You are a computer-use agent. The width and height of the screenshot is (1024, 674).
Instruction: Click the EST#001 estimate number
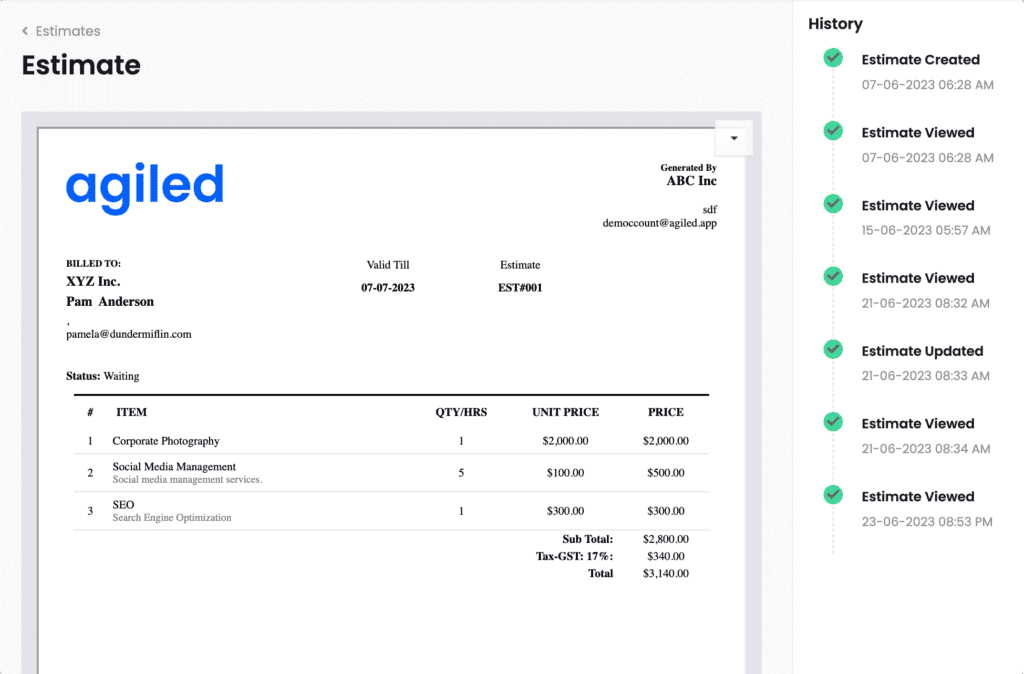pos(520,288)
